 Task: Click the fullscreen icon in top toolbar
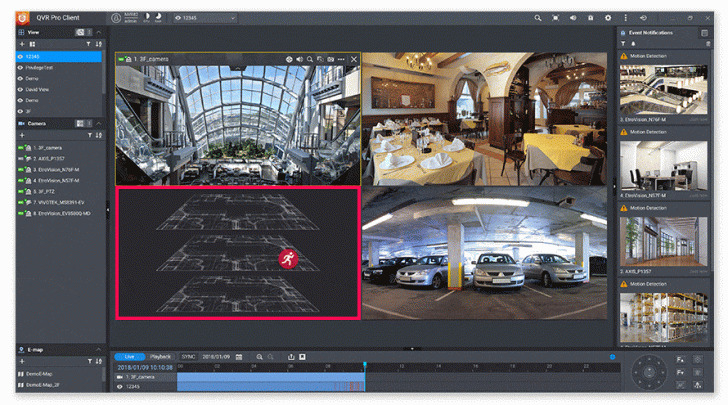[x=556, y=18]
